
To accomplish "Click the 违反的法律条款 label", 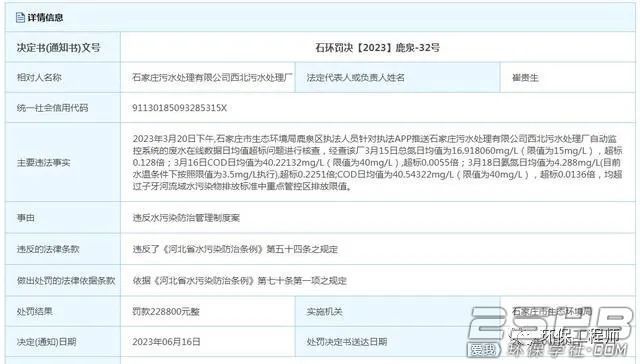I will [x=48, y=249].
